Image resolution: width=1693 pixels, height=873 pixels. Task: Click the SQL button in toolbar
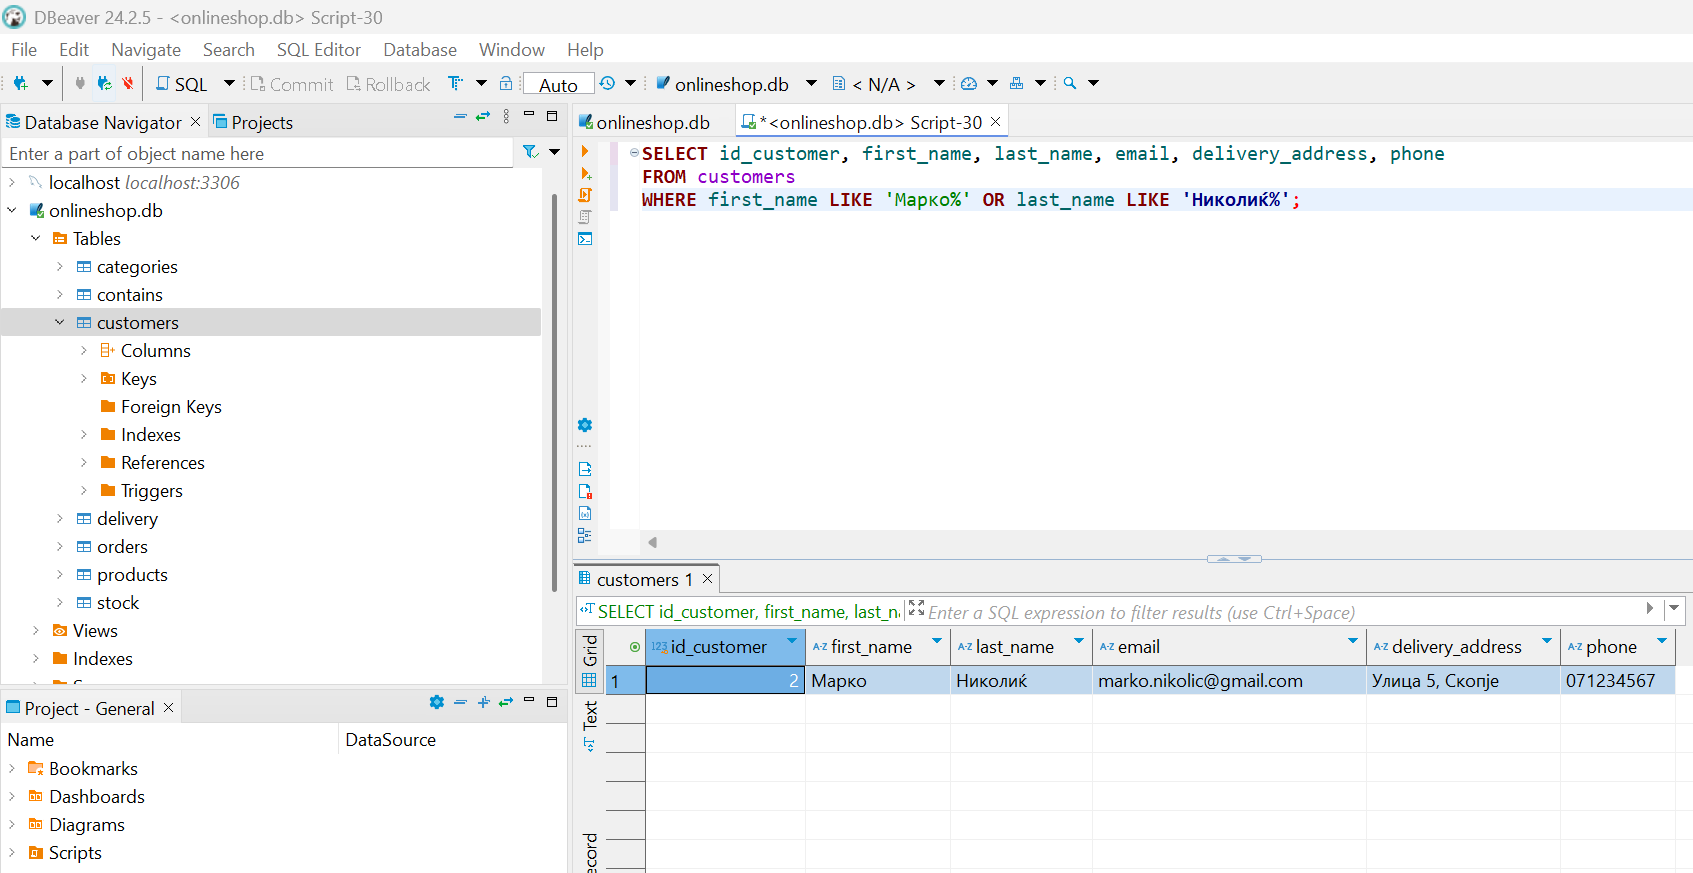pos(182,84)
